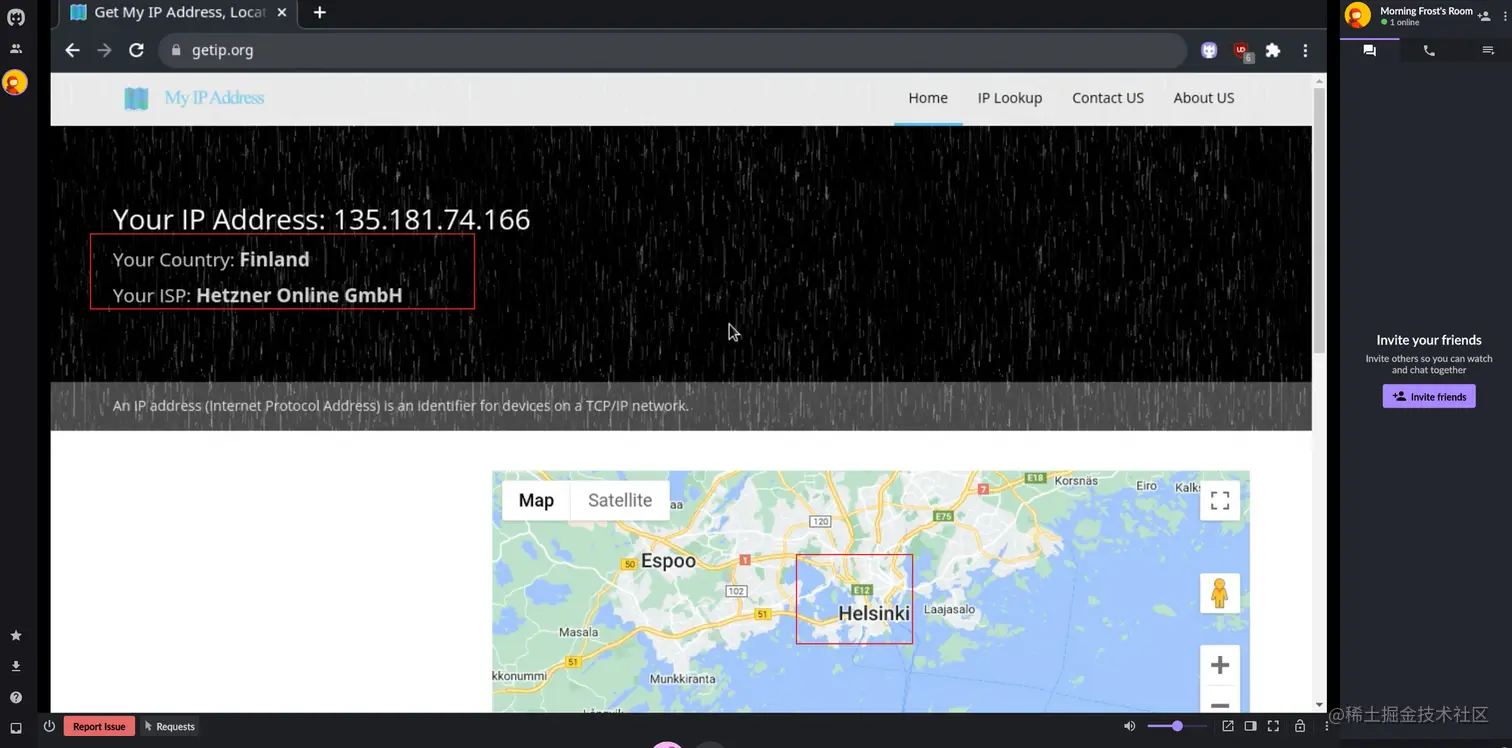Viewport: 1512px width, 748px height.
Task: Toggle the side panel view
Action: tap(1250, 726)
